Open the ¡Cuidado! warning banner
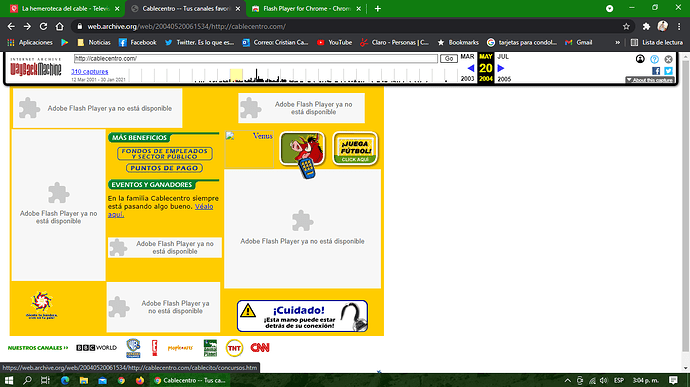 coord(302,316)
